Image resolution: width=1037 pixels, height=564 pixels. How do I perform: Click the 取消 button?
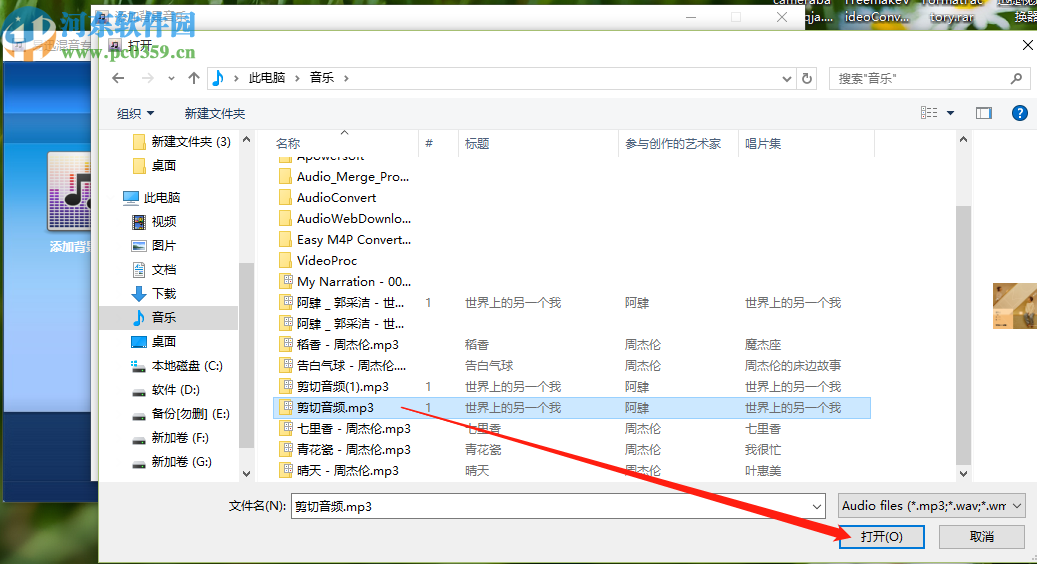tap(981, 536)
